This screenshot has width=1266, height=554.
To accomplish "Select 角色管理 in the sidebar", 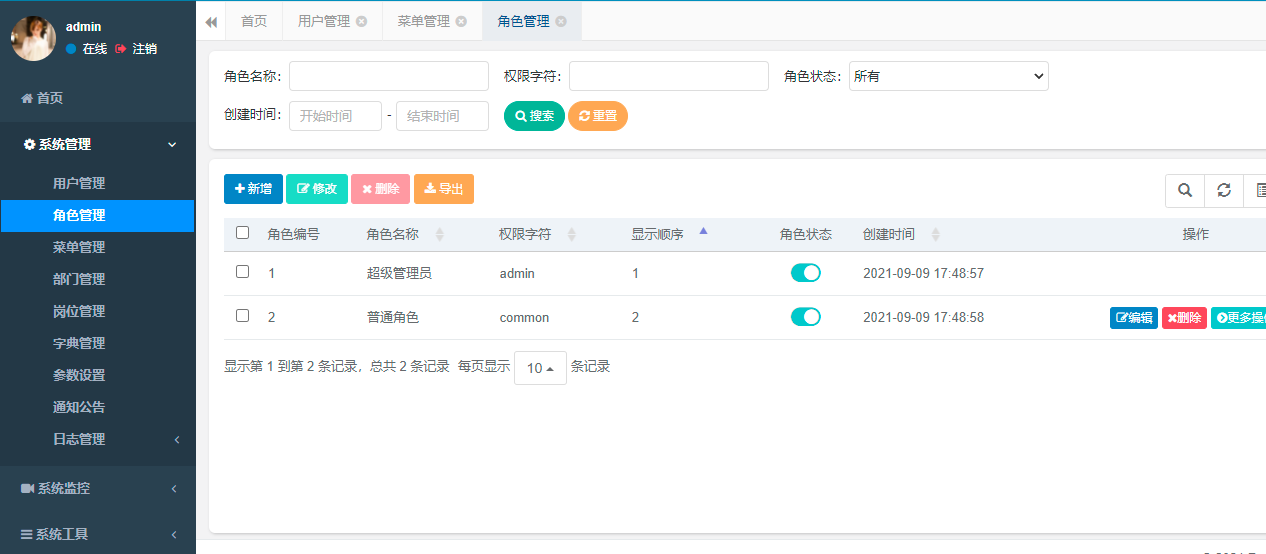I will tap(98, 215).
